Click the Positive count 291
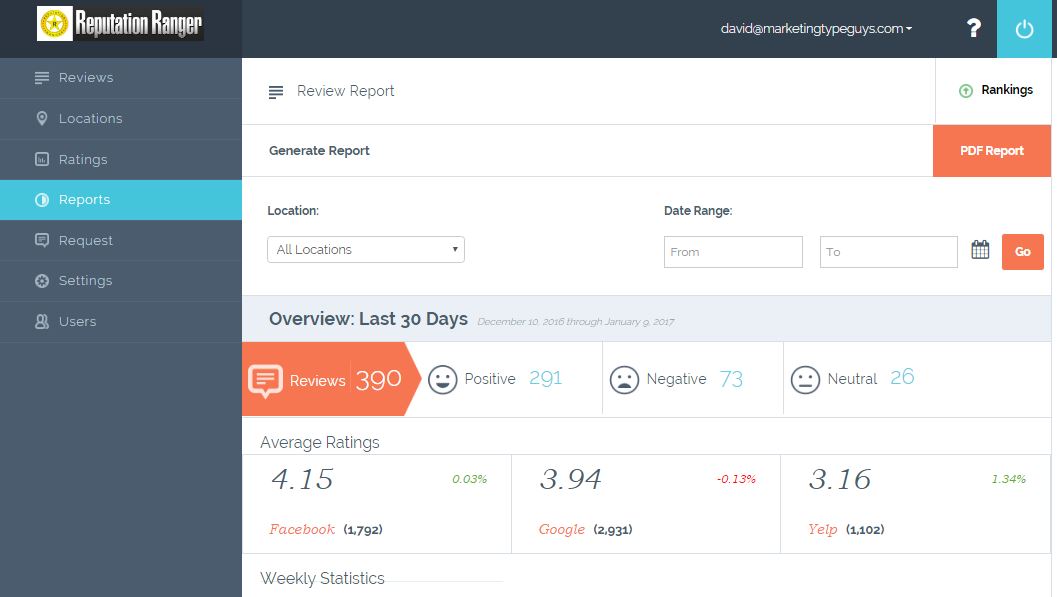The height and width of the screenshot is (597, 1057). click(x=545, y=379)
